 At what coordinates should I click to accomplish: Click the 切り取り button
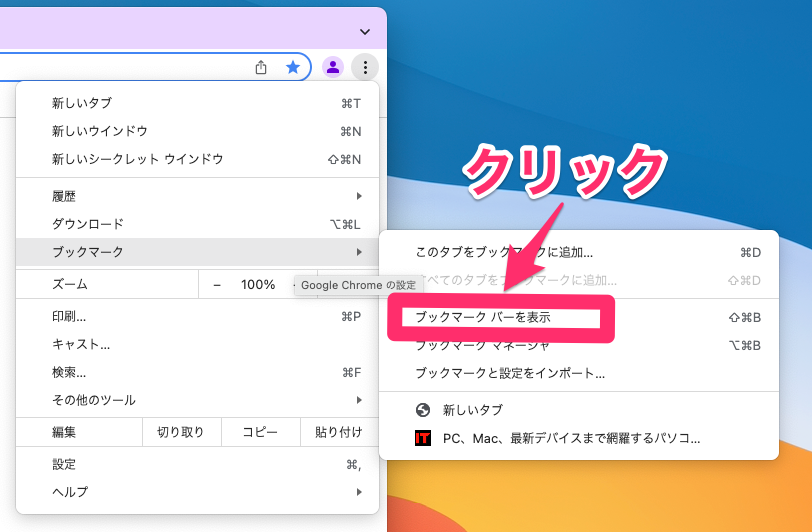180,432
